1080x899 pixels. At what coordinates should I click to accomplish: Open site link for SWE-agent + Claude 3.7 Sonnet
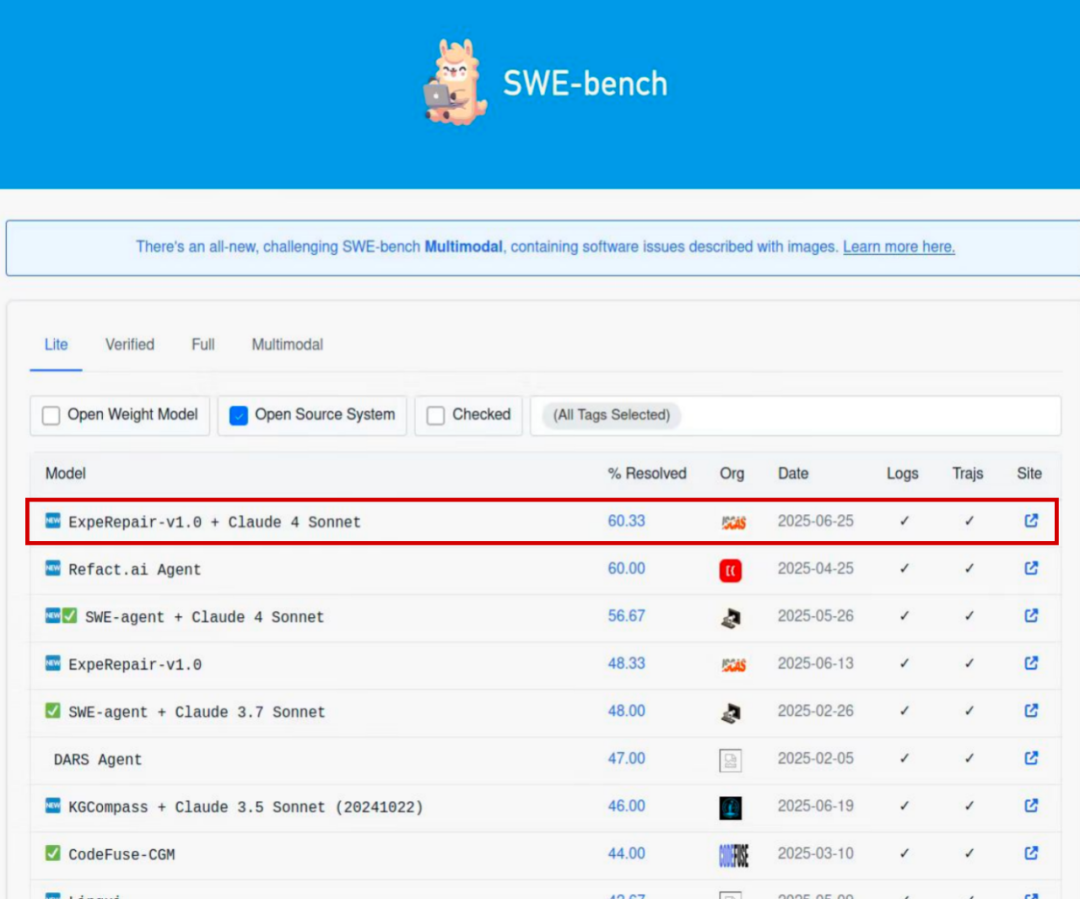point(1030,710)
